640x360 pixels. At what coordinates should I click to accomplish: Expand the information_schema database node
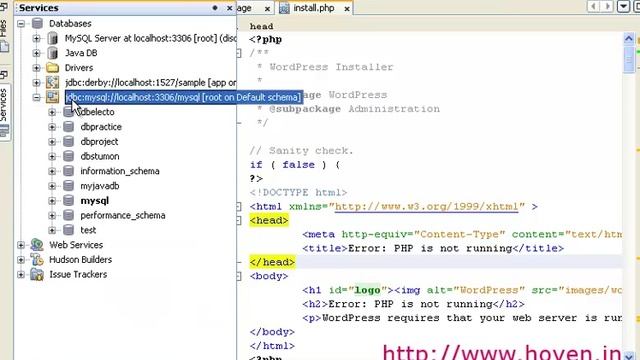(52, 171)
